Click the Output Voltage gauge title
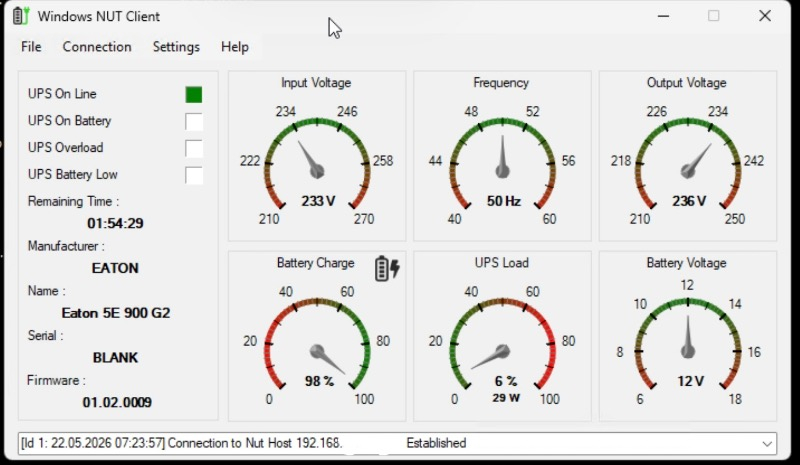 (x=686, y=83)
